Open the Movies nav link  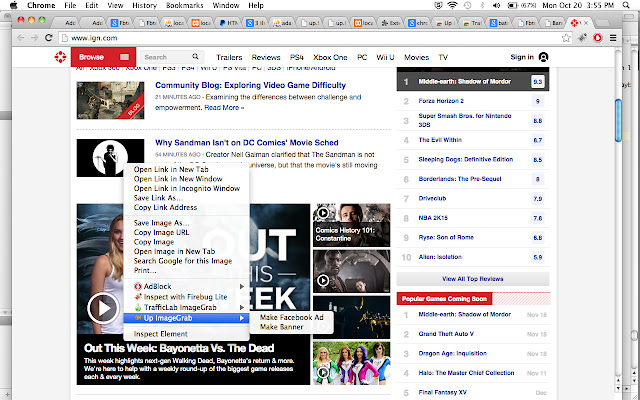416,57
